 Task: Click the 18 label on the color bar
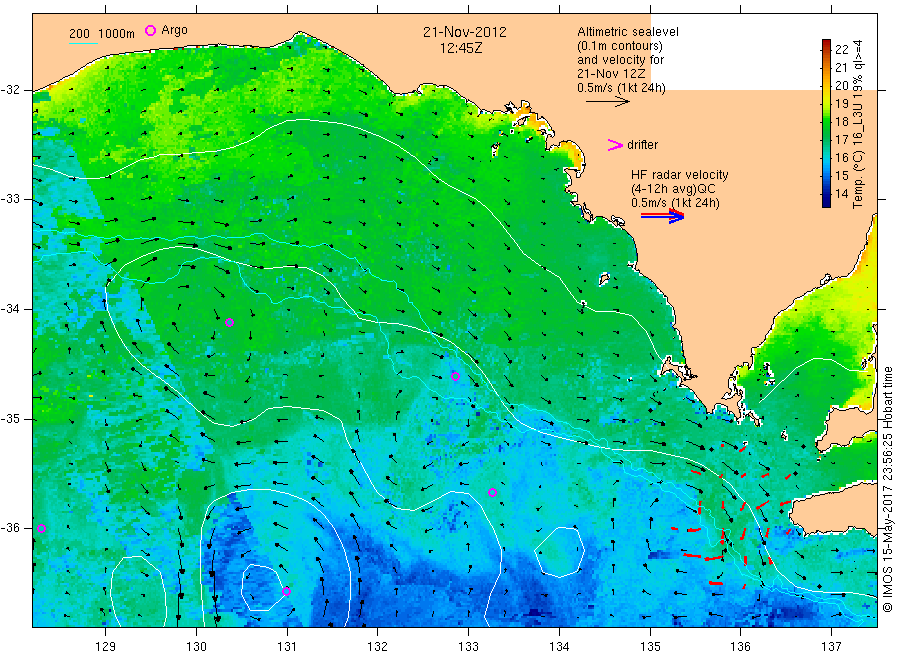tap(841, 122)
